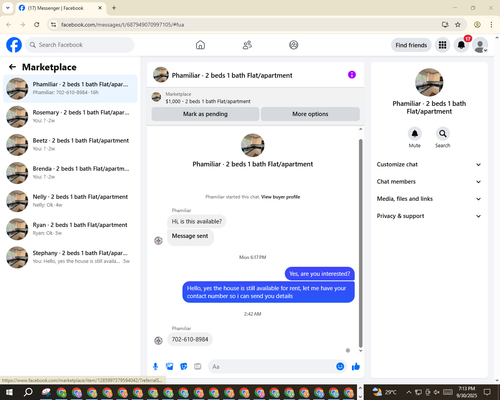500x400 pixels.
Task: Go back using the Marketplace back arrow
Action: (x=12, y=67)
